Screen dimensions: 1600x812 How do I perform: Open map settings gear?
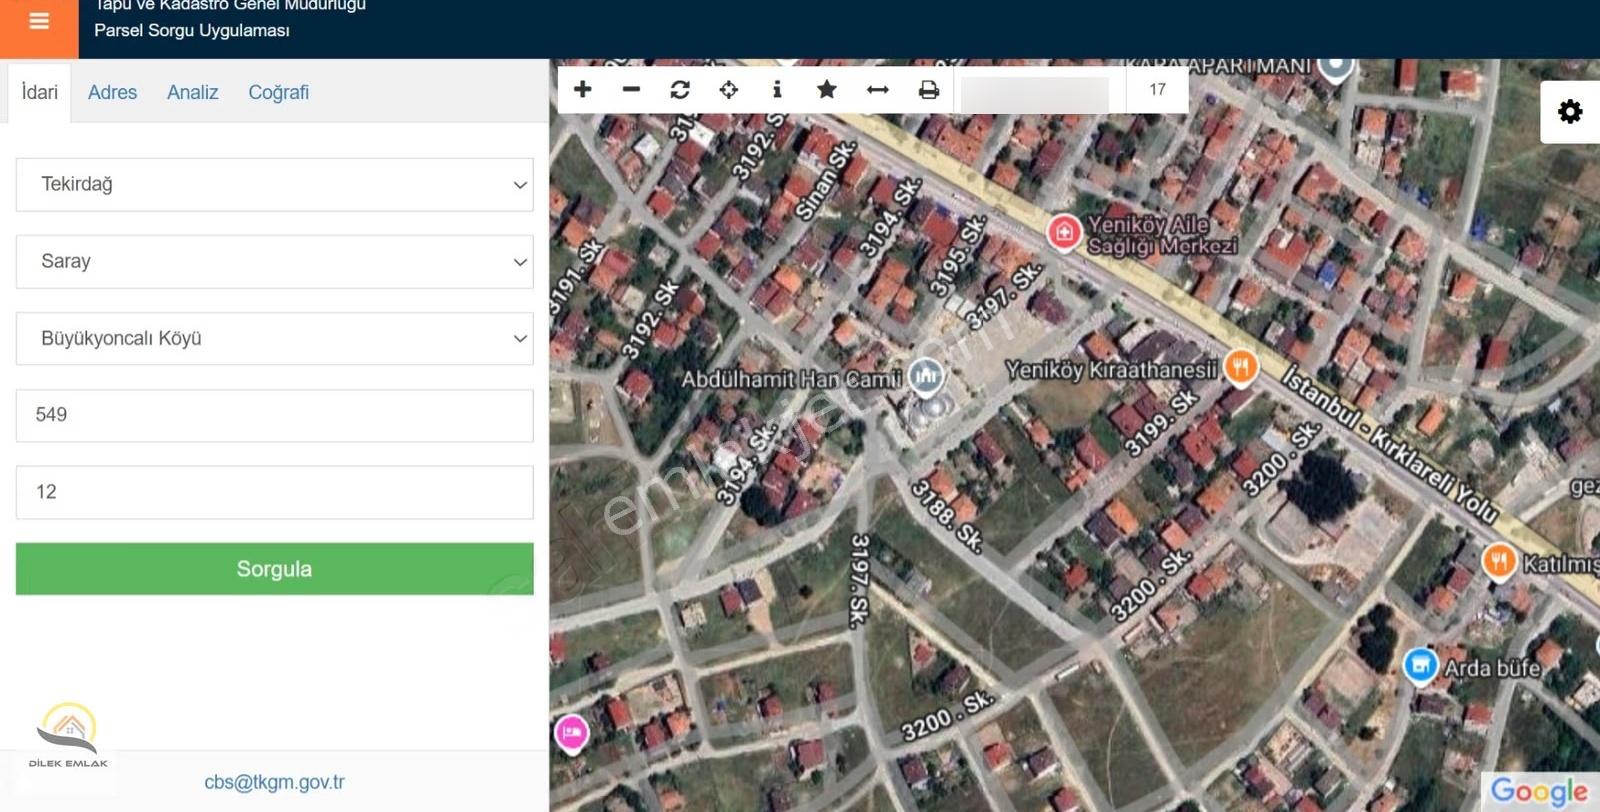1570,111
